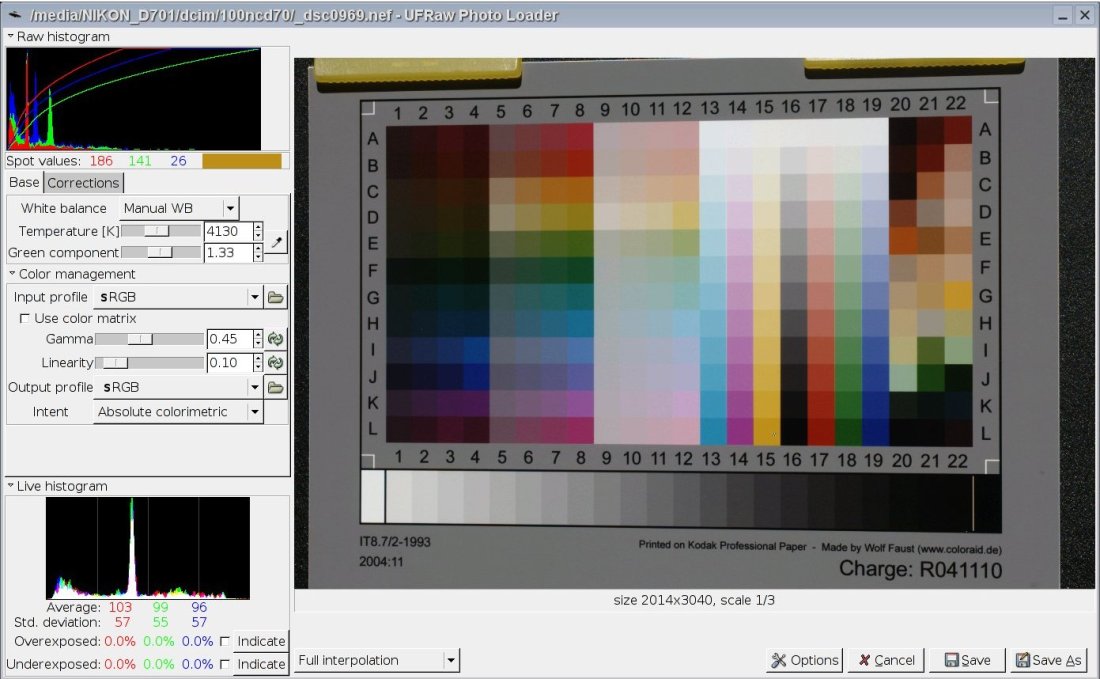Click the UFRaw window title bar icon
The image size is (1100, 679).
[x=14, y=15]
